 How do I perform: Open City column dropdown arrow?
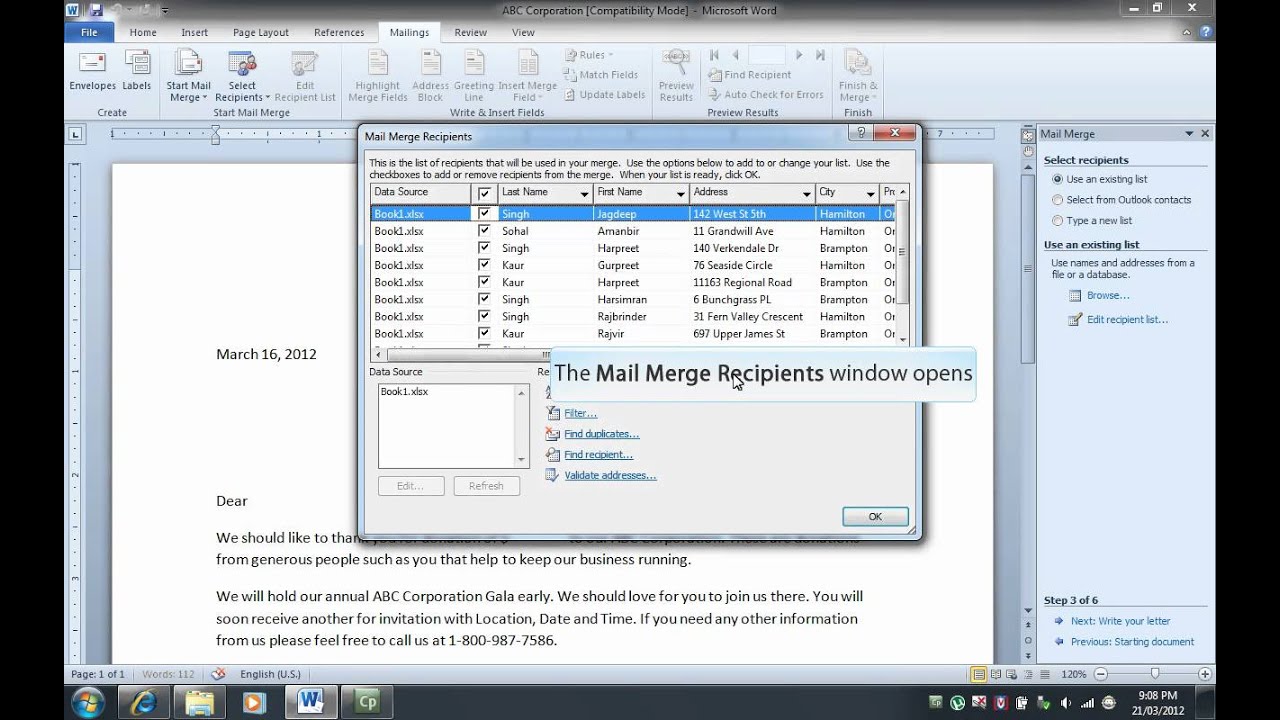[870, 193]
